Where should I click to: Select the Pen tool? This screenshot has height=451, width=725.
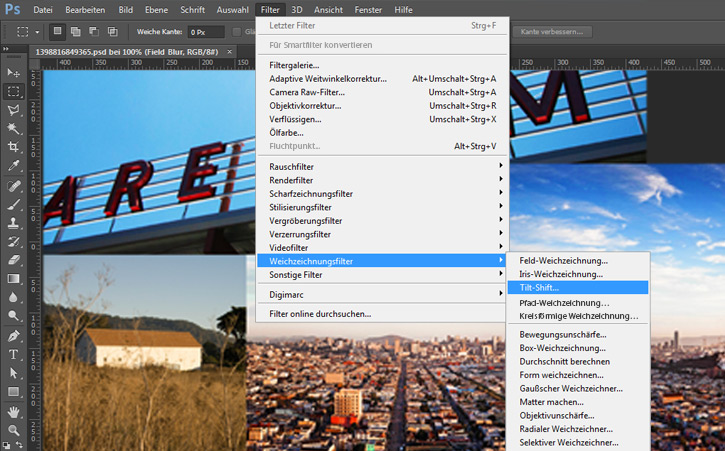(14, 335)
